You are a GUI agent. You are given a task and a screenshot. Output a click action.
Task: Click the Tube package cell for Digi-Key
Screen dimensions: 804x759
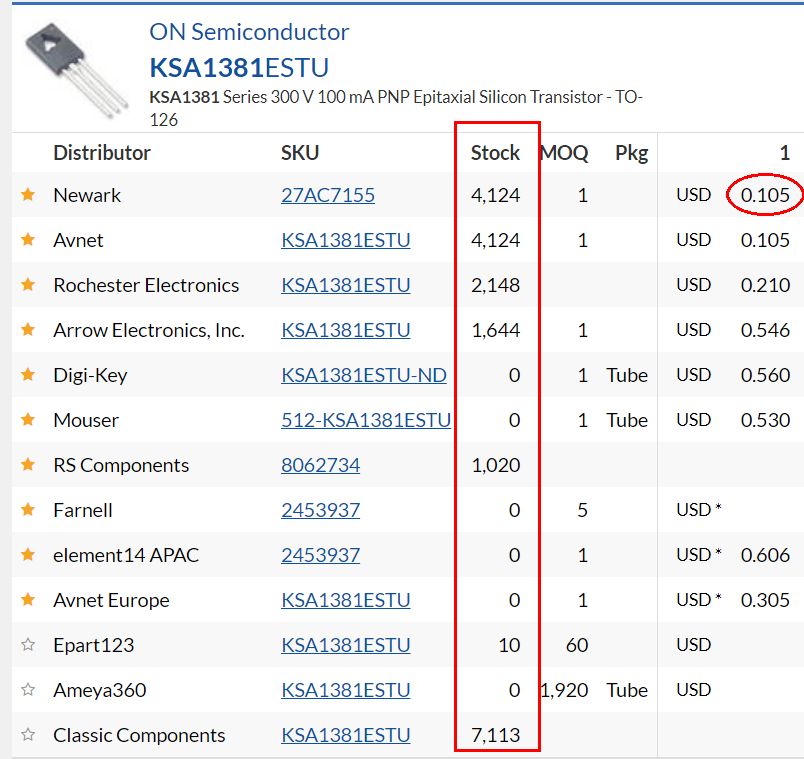627,375
